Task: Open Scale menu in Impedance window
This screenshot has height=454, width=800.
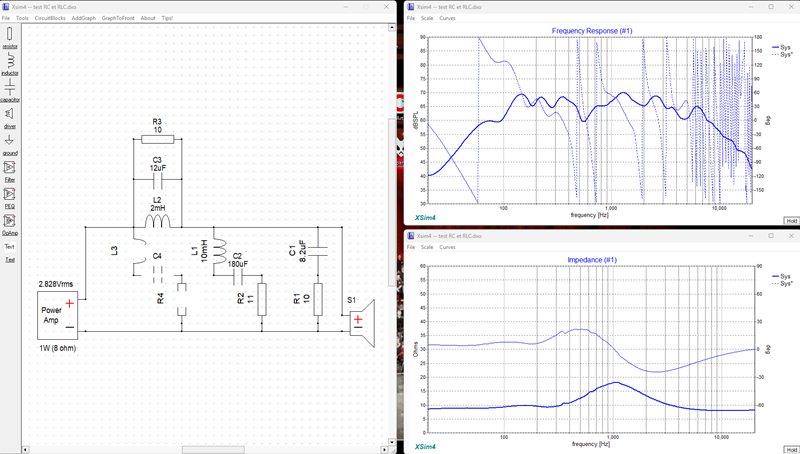Action: coord(427,247)
